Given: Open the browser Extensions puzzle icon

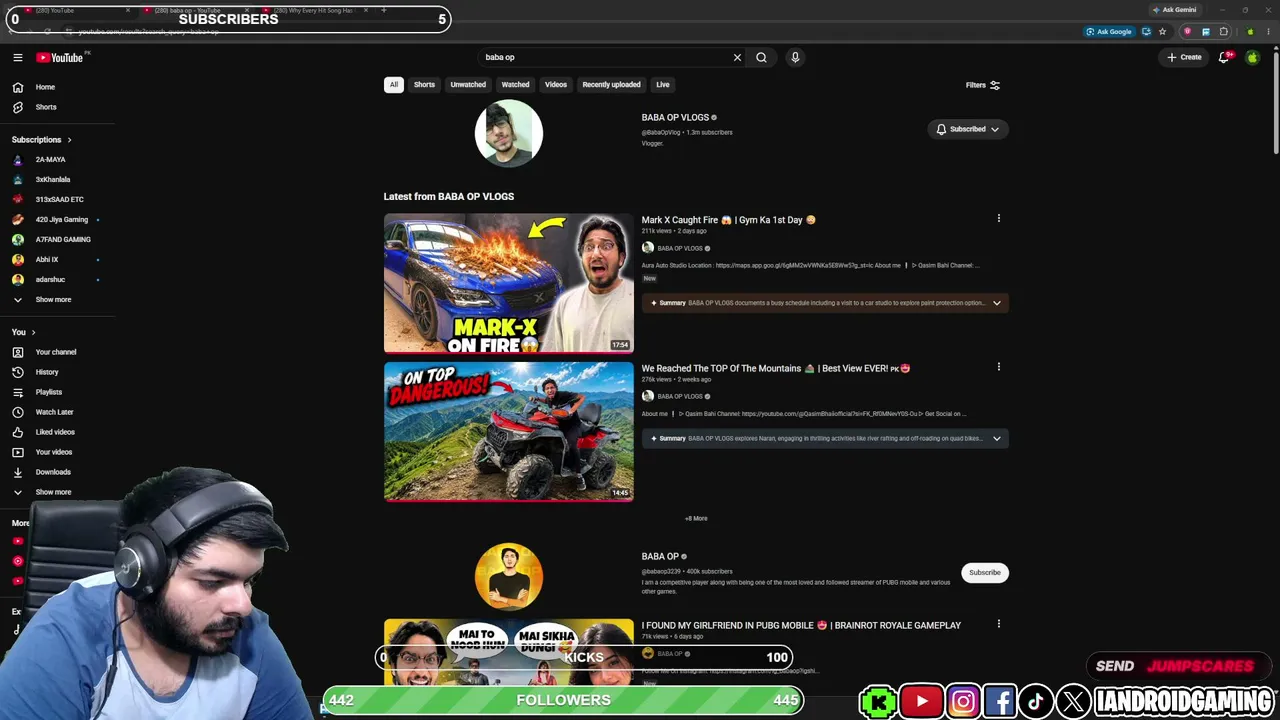Looking at the screenshot, I should tap(1223, 31).
